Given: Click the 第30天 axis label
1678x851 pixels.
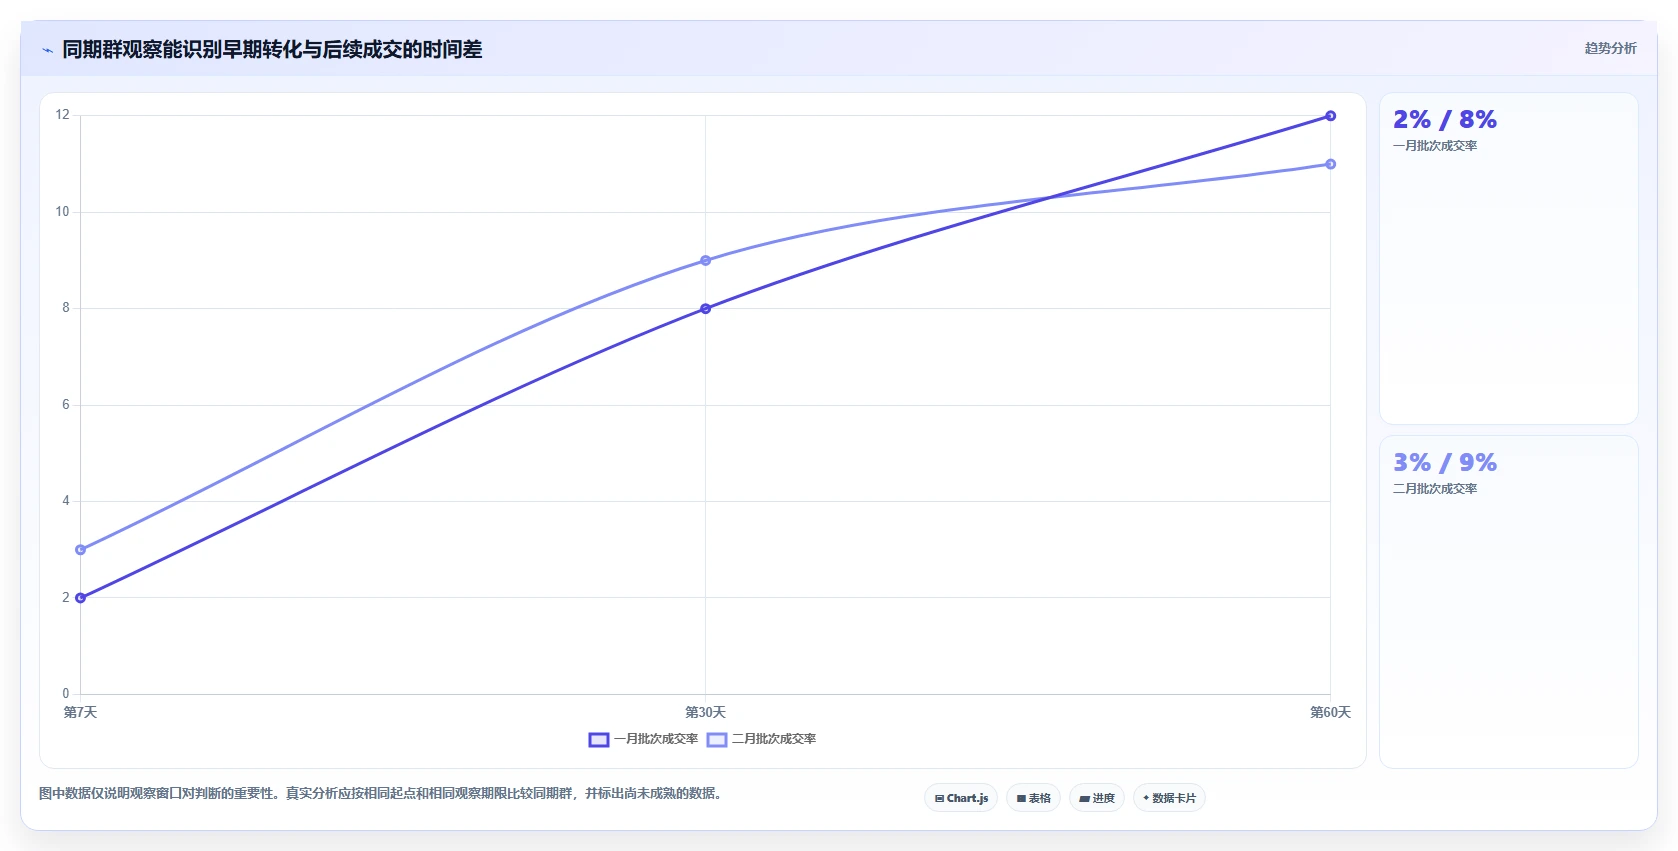Looking at the screenshot, I should [x=706, y=712].
